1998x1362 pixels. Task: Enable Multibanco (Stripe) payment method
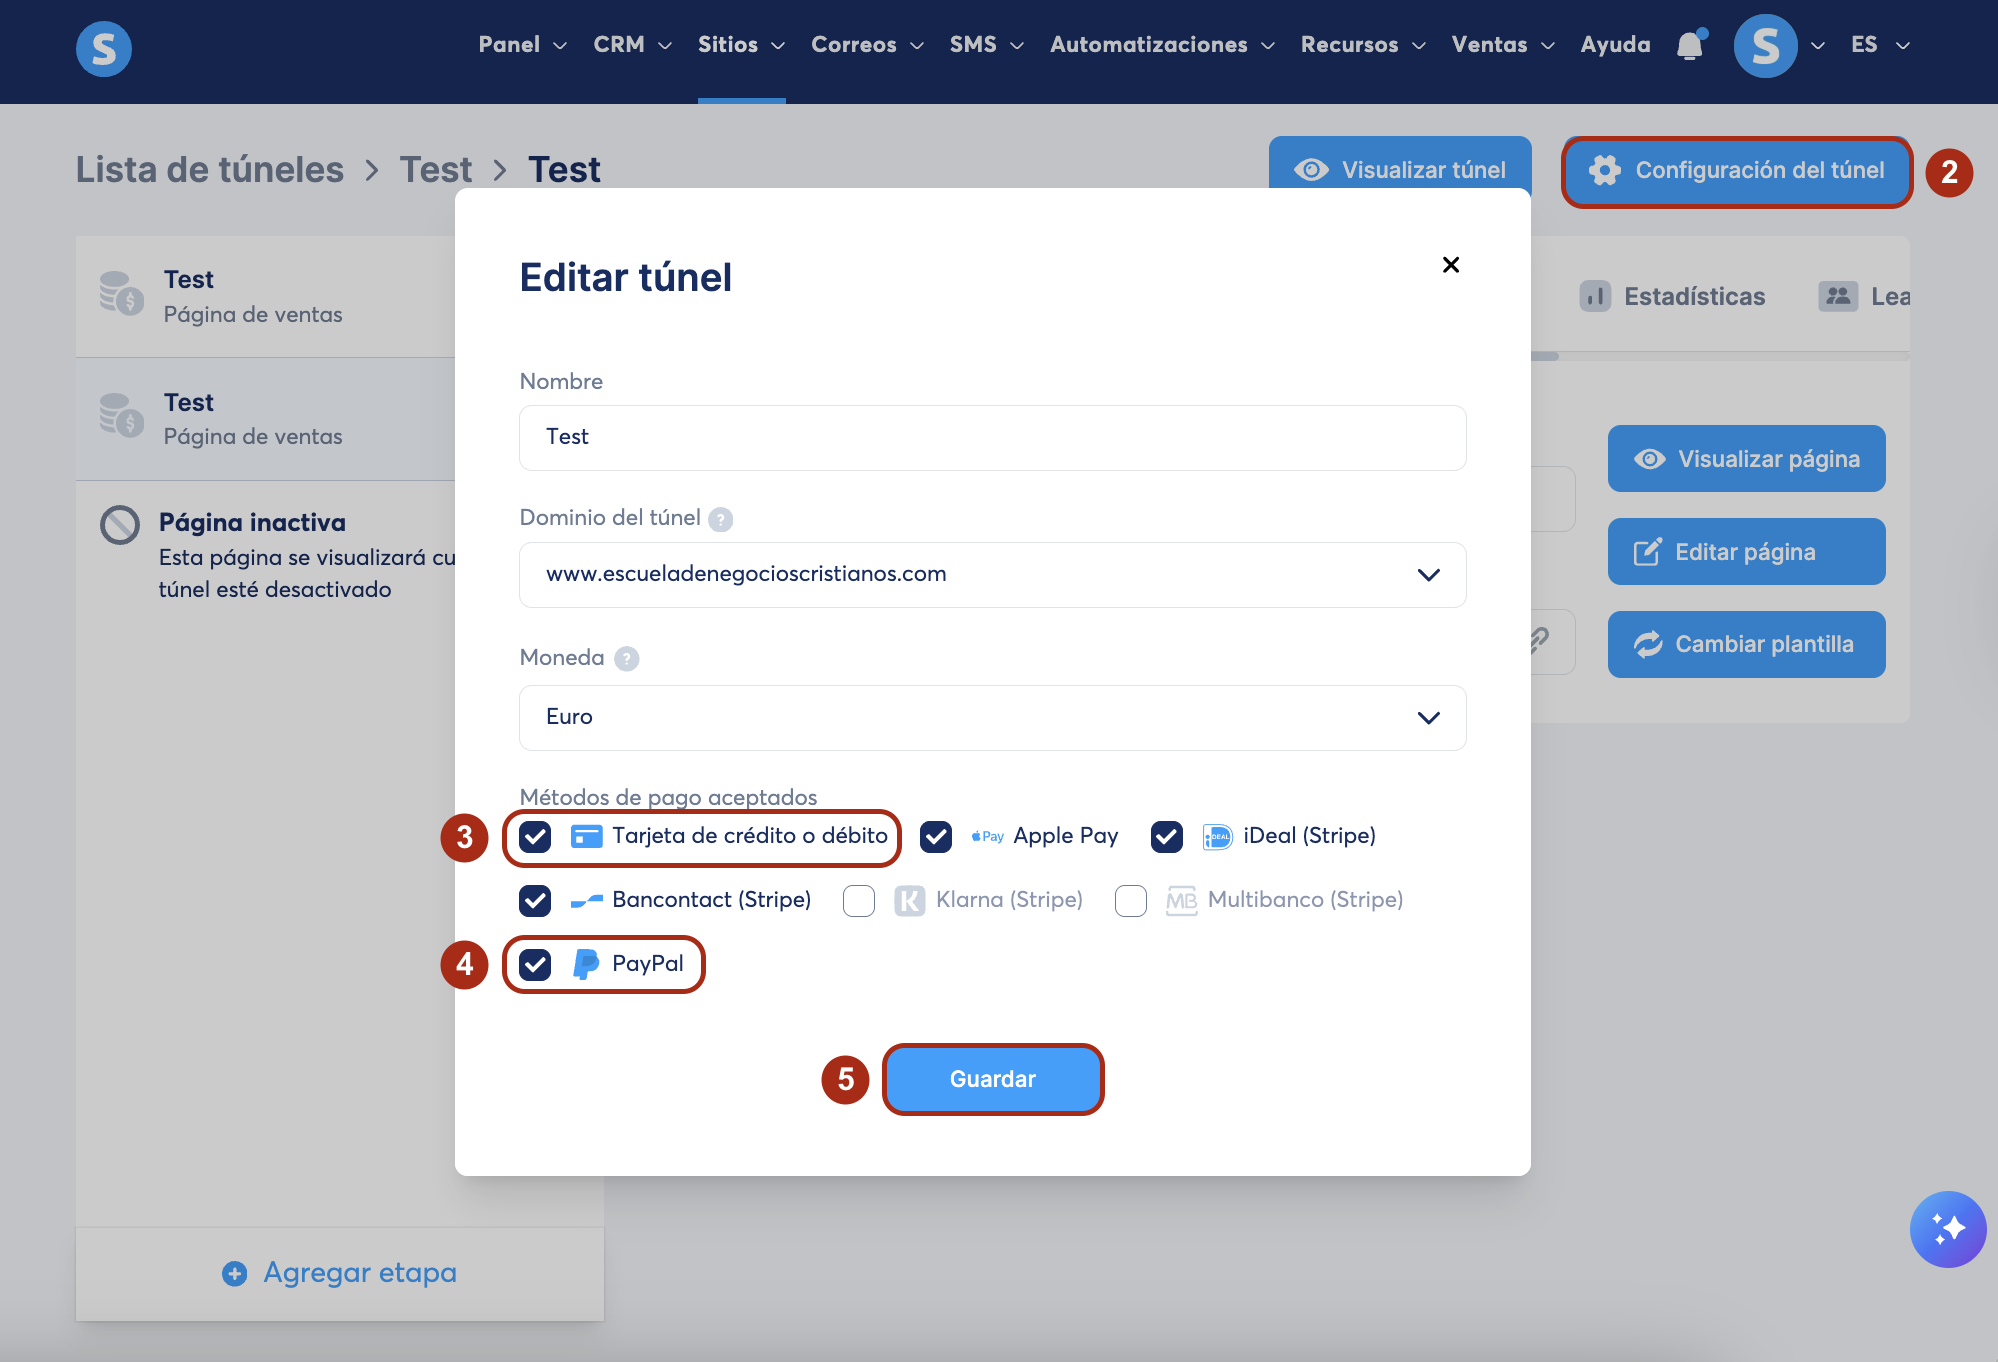pos(1130,900)
